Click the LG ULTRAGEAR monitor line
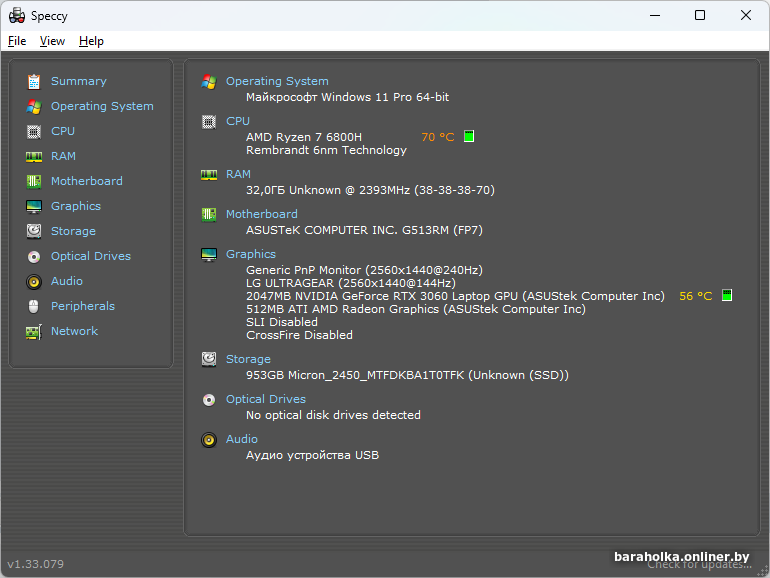770x578 pixels. click(x=351, y=283)
